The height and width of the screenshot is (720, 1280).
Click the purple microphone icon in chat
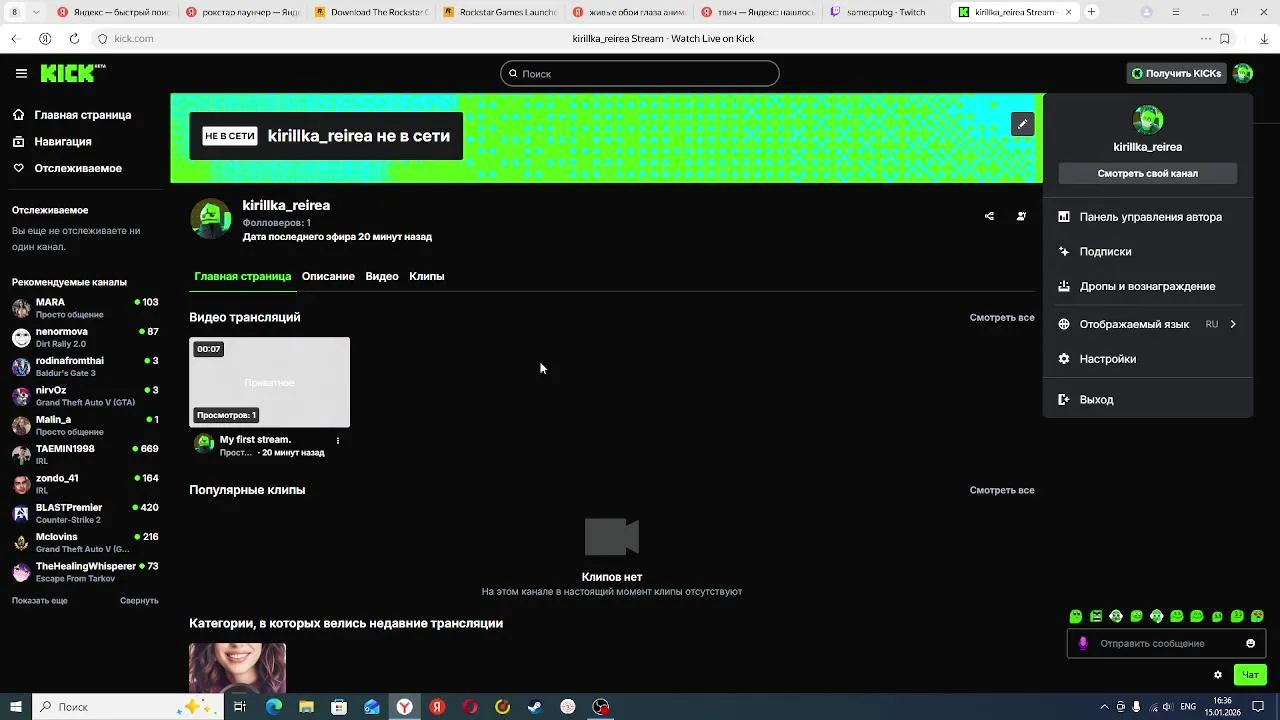1083,643
